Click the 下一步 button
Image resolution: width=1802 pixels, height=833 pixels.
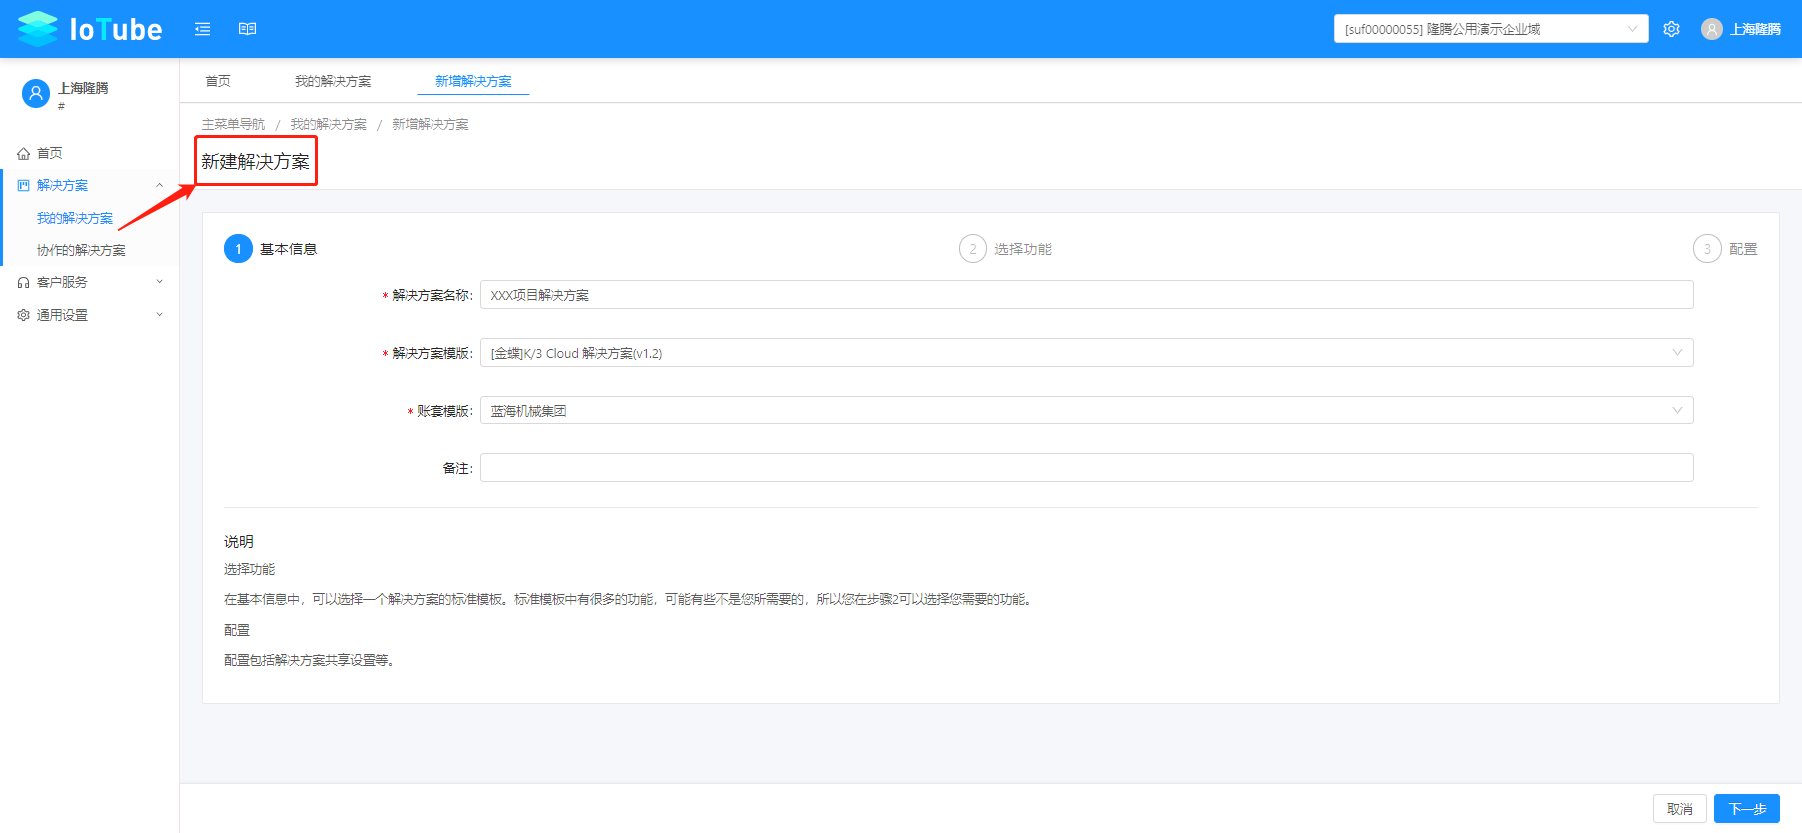(x=1747, y=808)
